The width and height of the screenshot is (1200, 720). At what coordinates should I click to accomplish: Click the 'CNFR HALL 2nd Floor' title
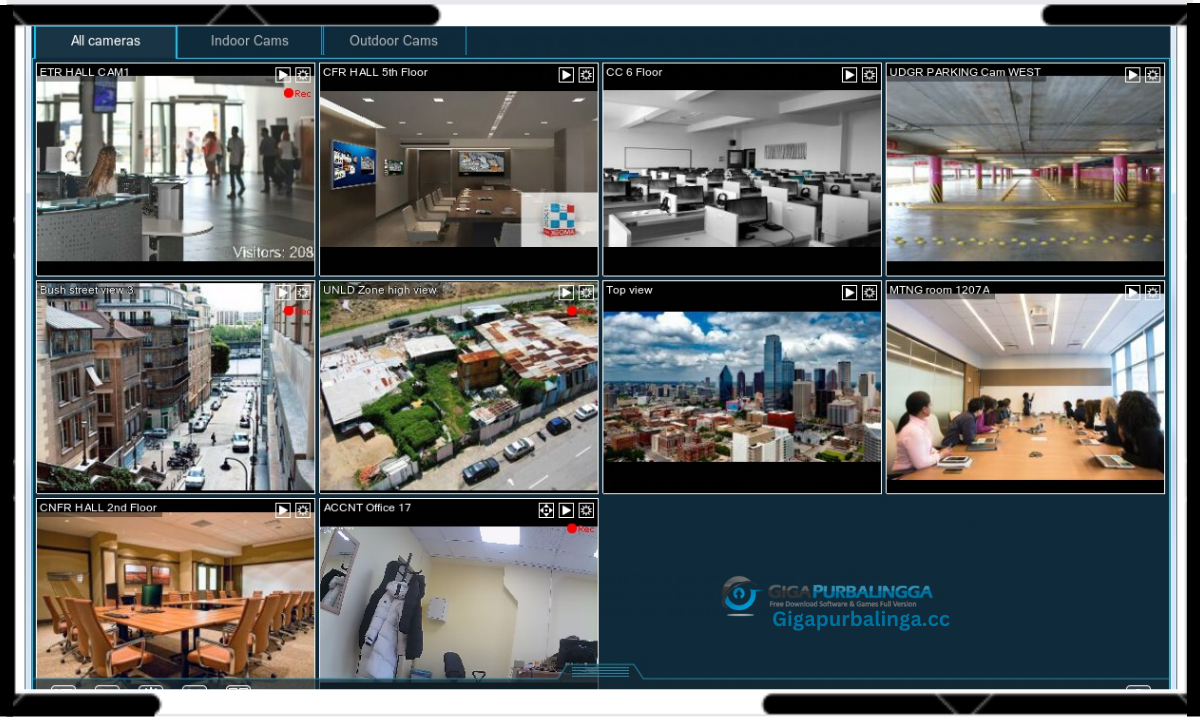pyautogui.click(x=98, y=508)
